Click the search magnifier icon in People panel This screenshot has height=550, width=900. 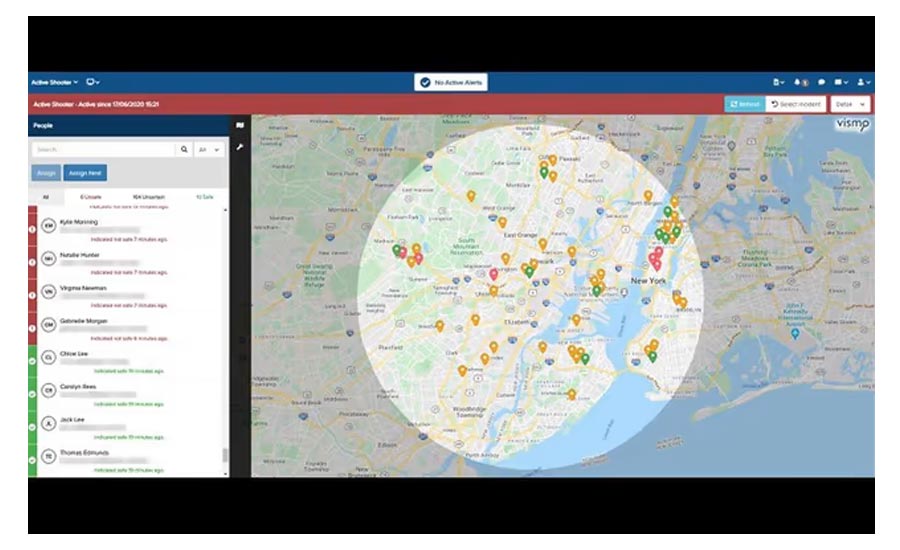184,150
